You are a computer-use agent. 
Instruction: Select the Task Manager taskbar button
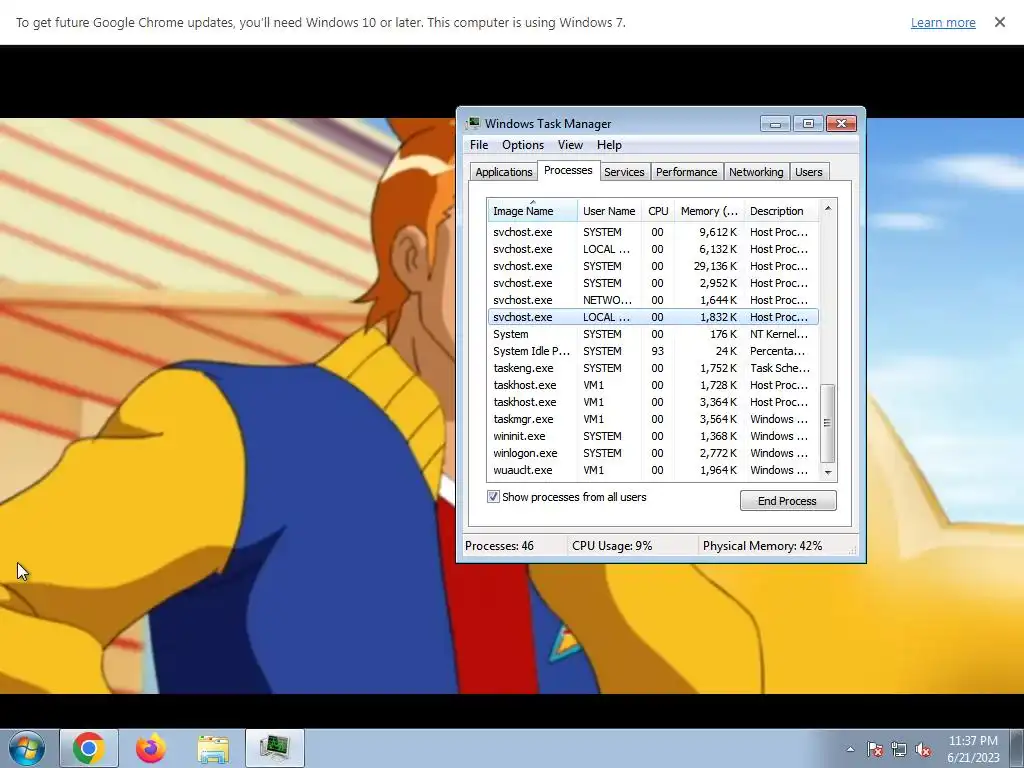point(275,748)
